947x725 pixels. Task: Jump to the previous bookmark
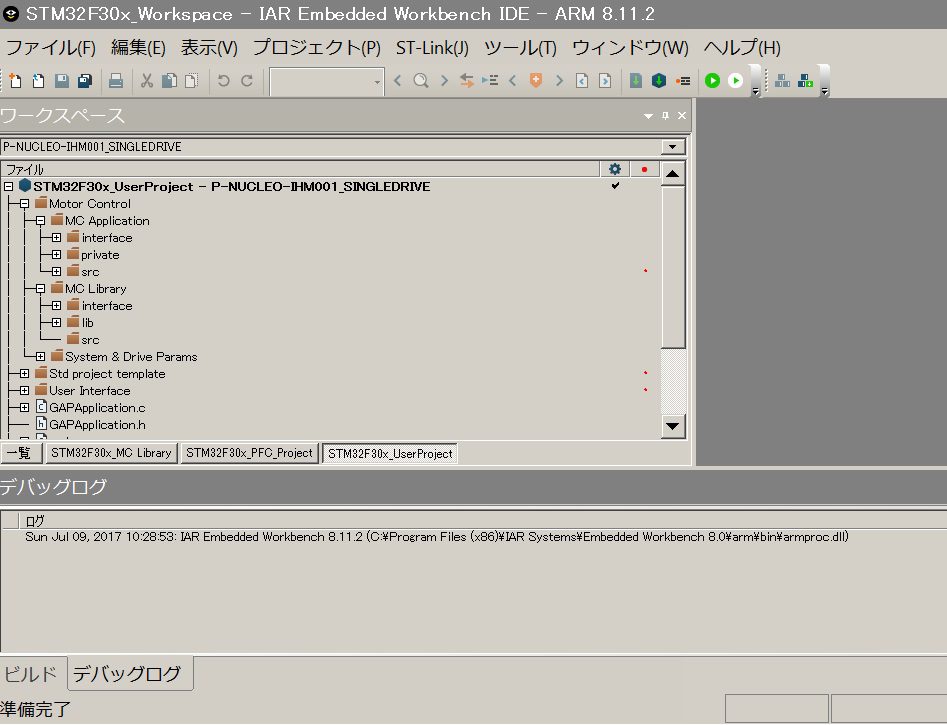click(x=513, y=80)
